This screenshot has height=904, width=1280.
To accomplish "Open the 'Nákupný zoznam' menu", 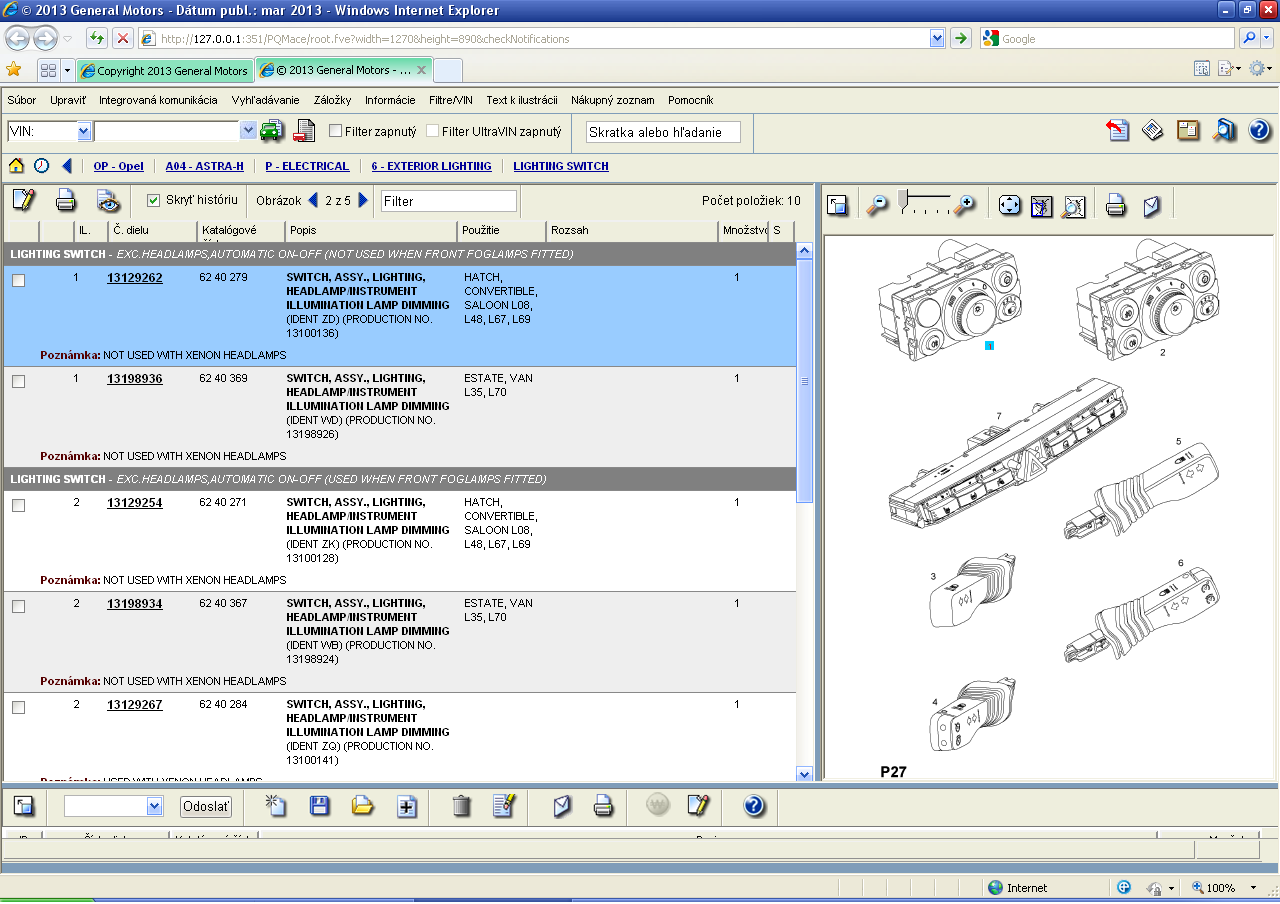I will tap(612, 100).
